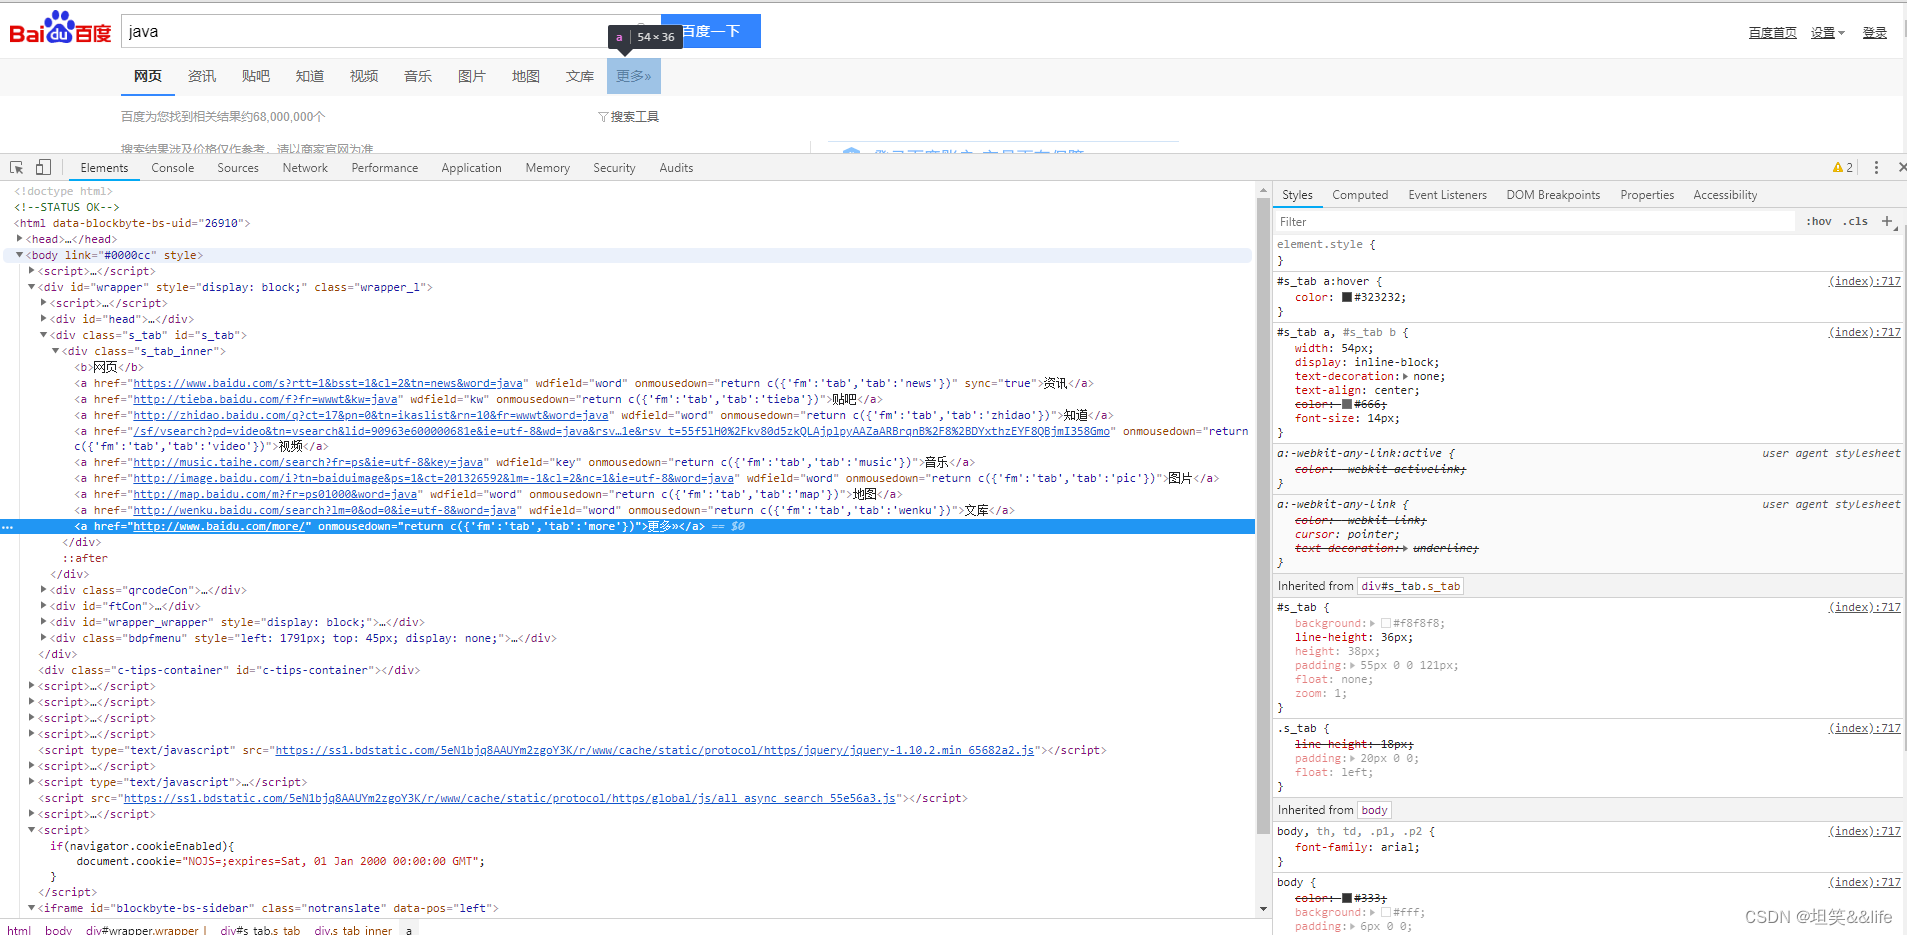Open the 地图 search category
1907x935 pixels.
(526, 76)
